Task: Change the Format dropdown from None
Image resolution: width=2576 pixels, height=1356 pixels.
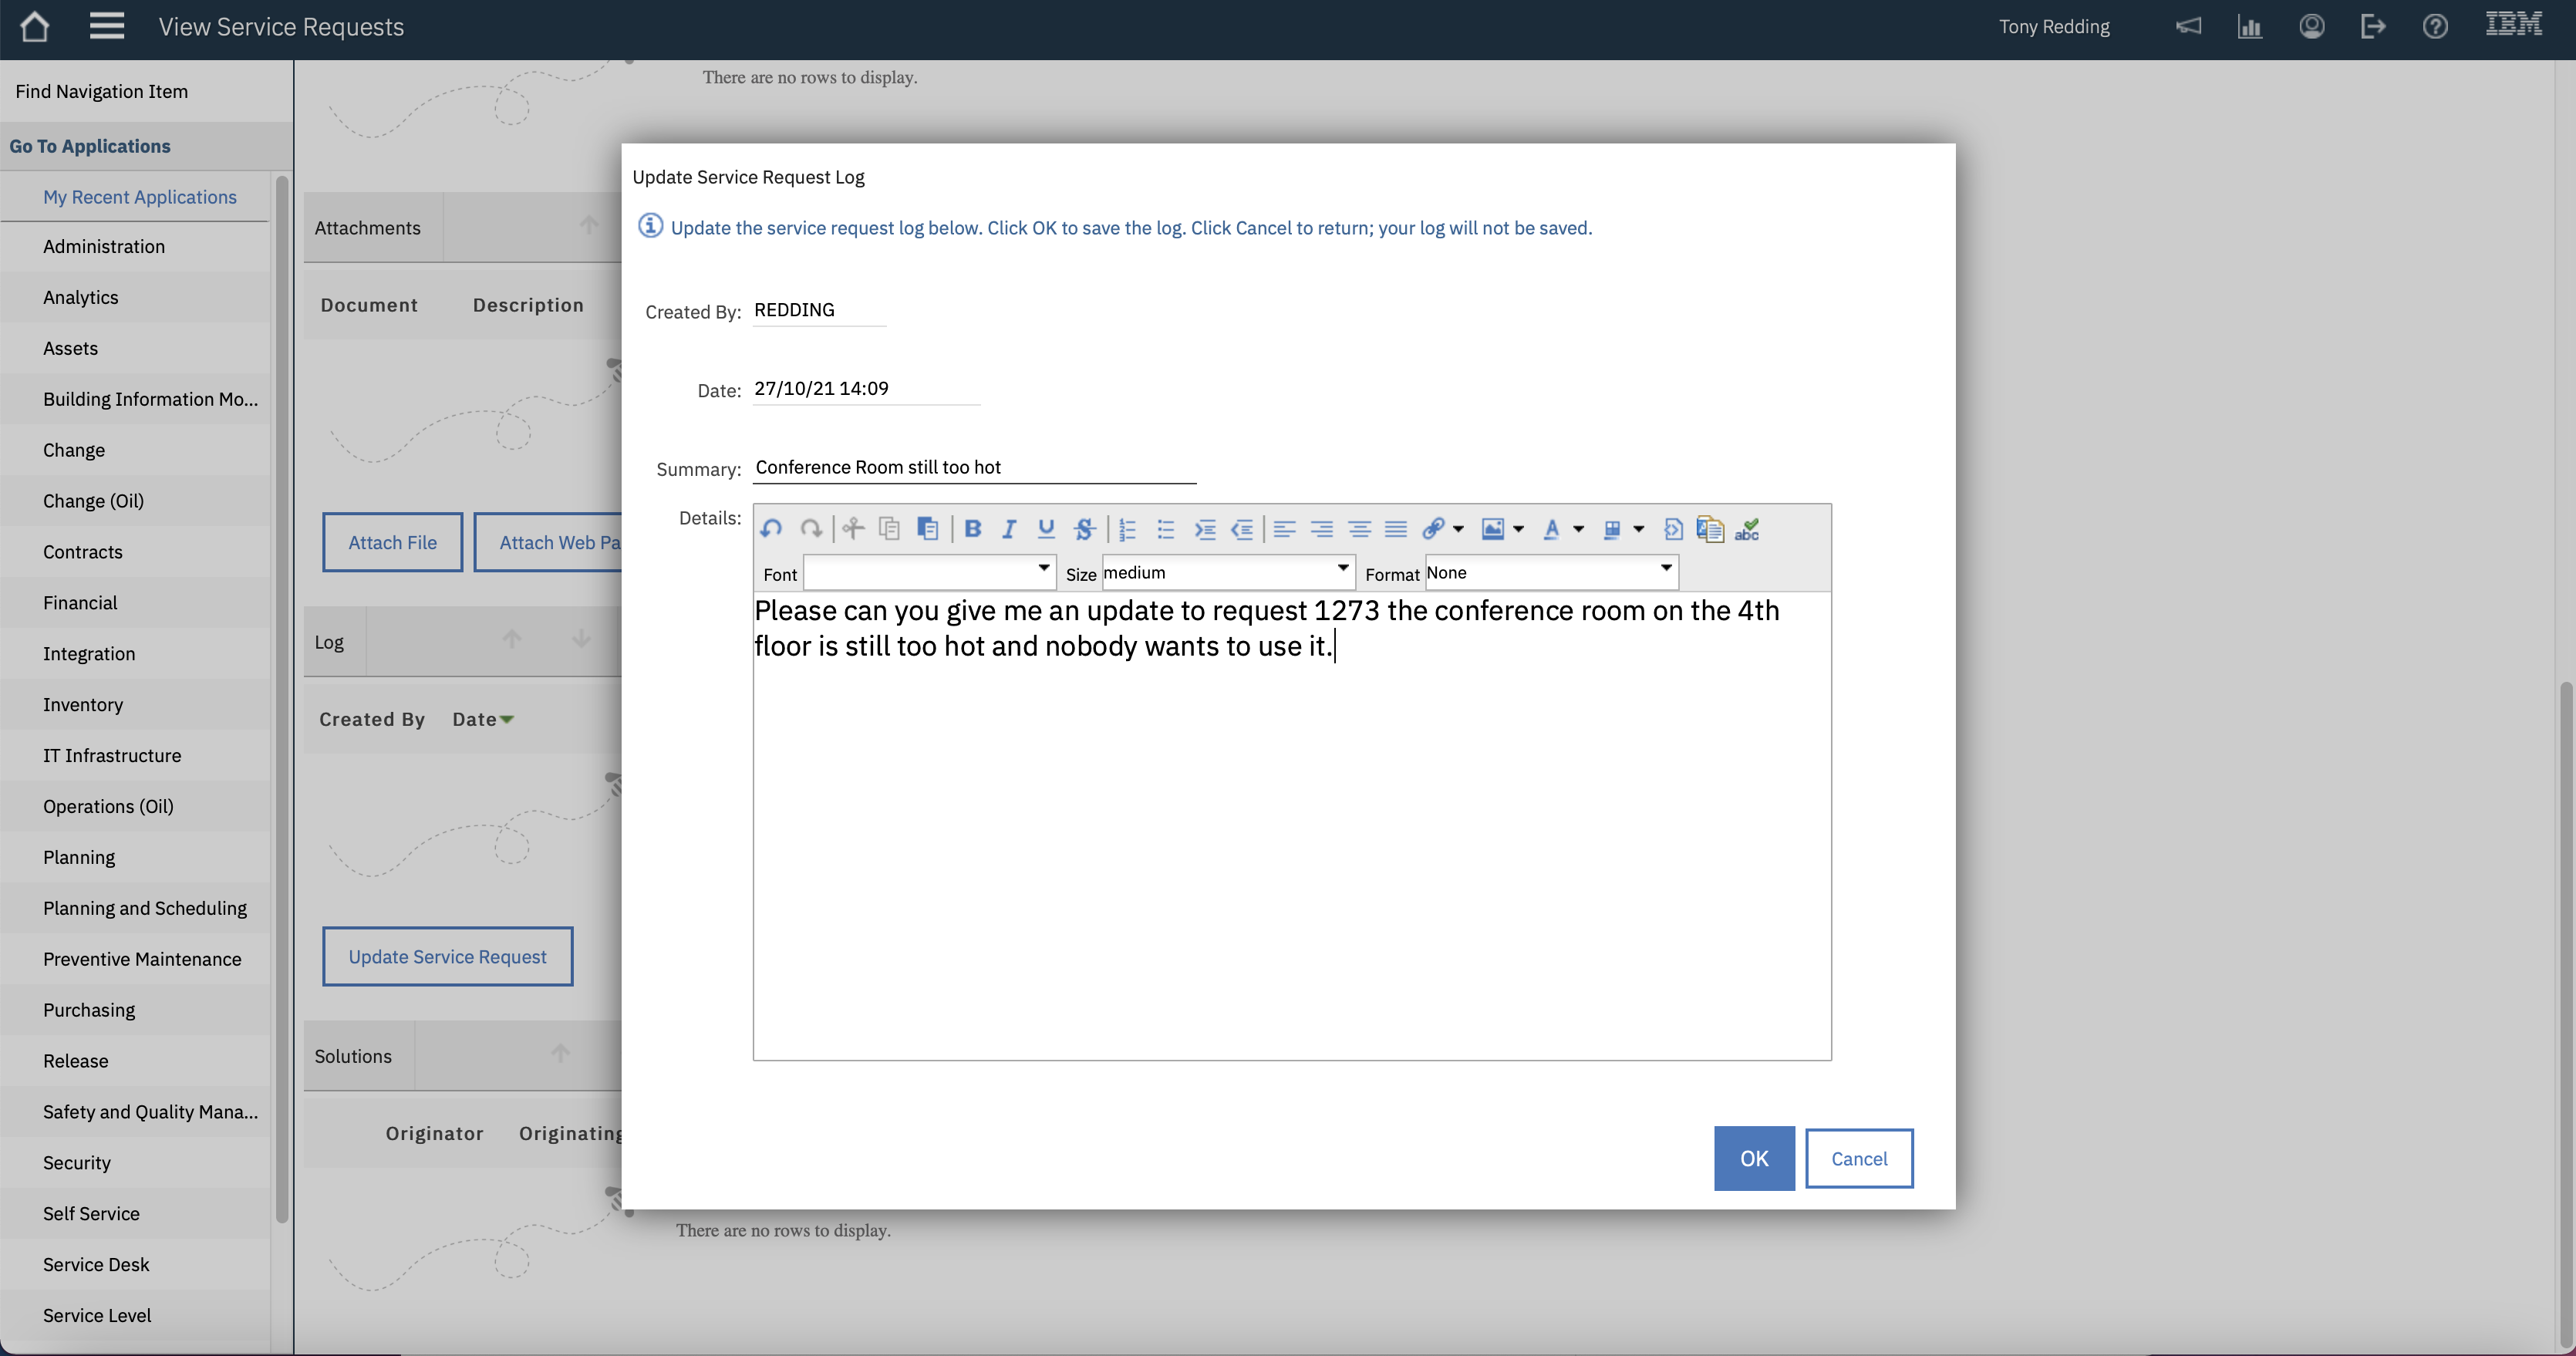Action: click(x=1664, y=572)
